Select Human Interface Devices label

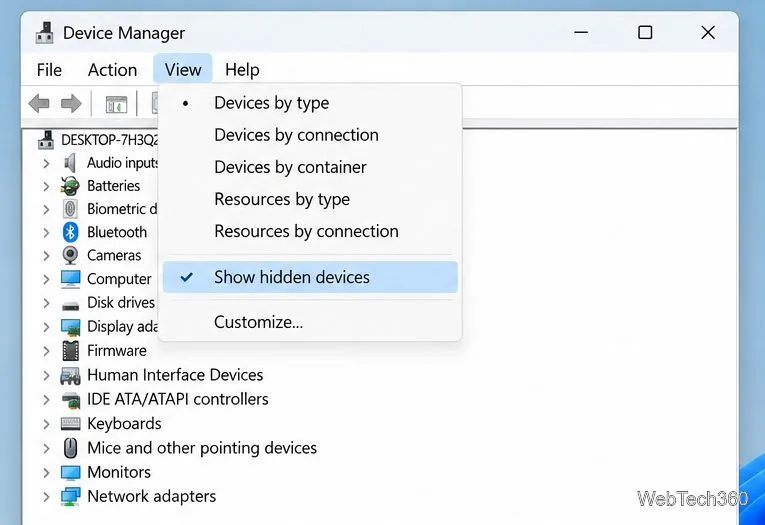tap(175, 375)
